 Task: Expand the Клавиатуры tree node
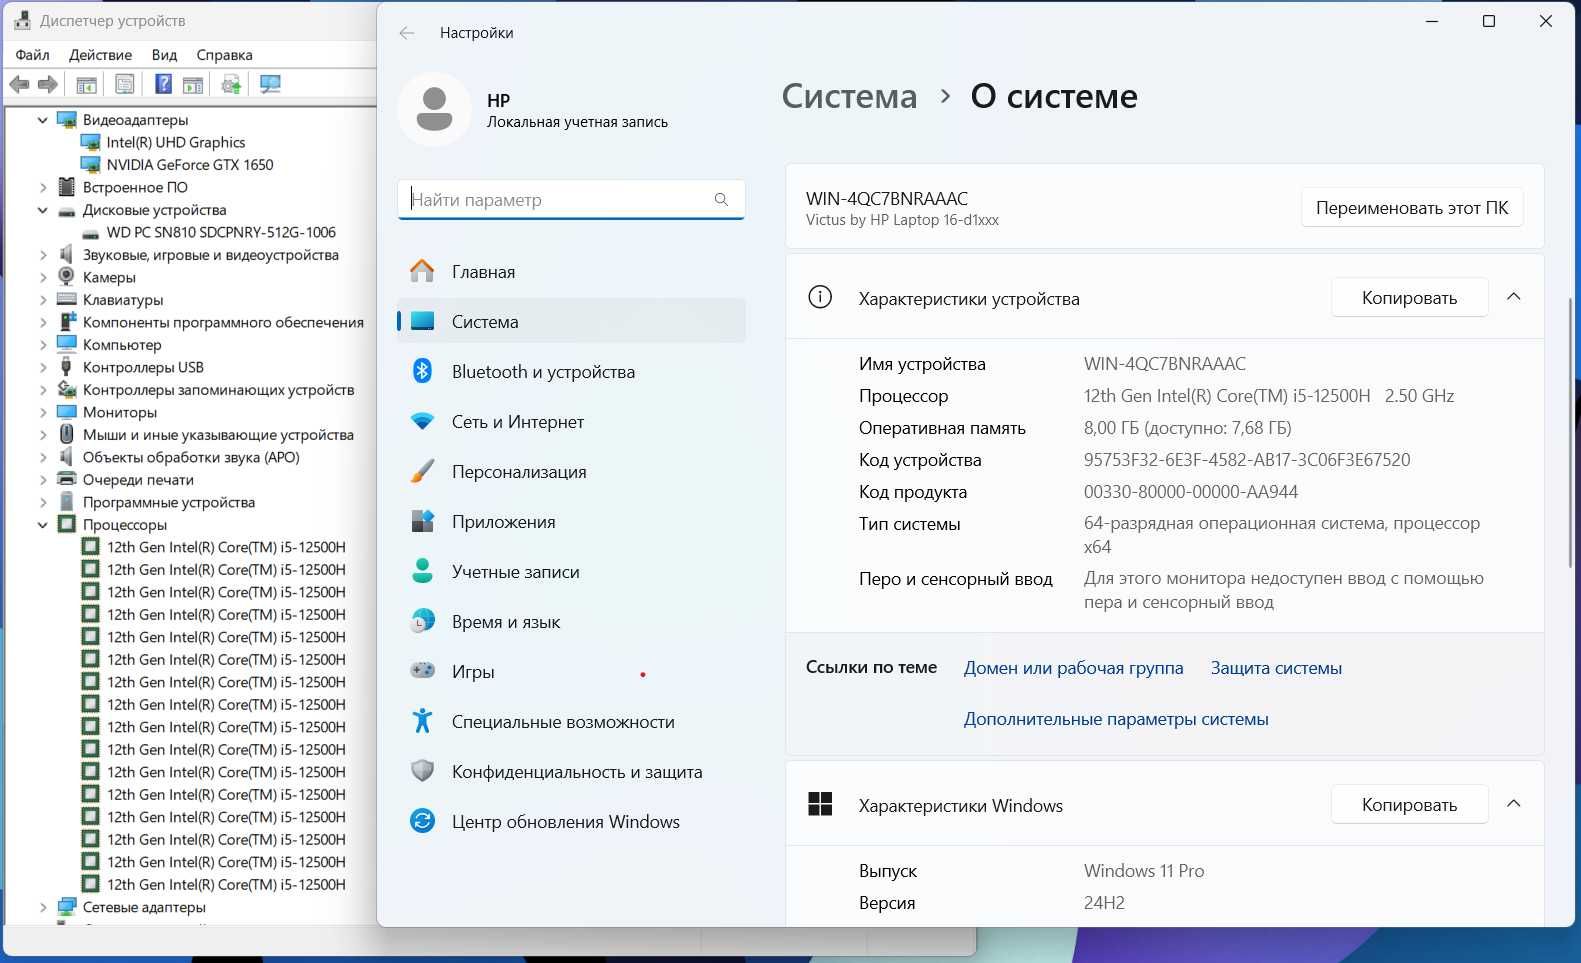(42, 300)
